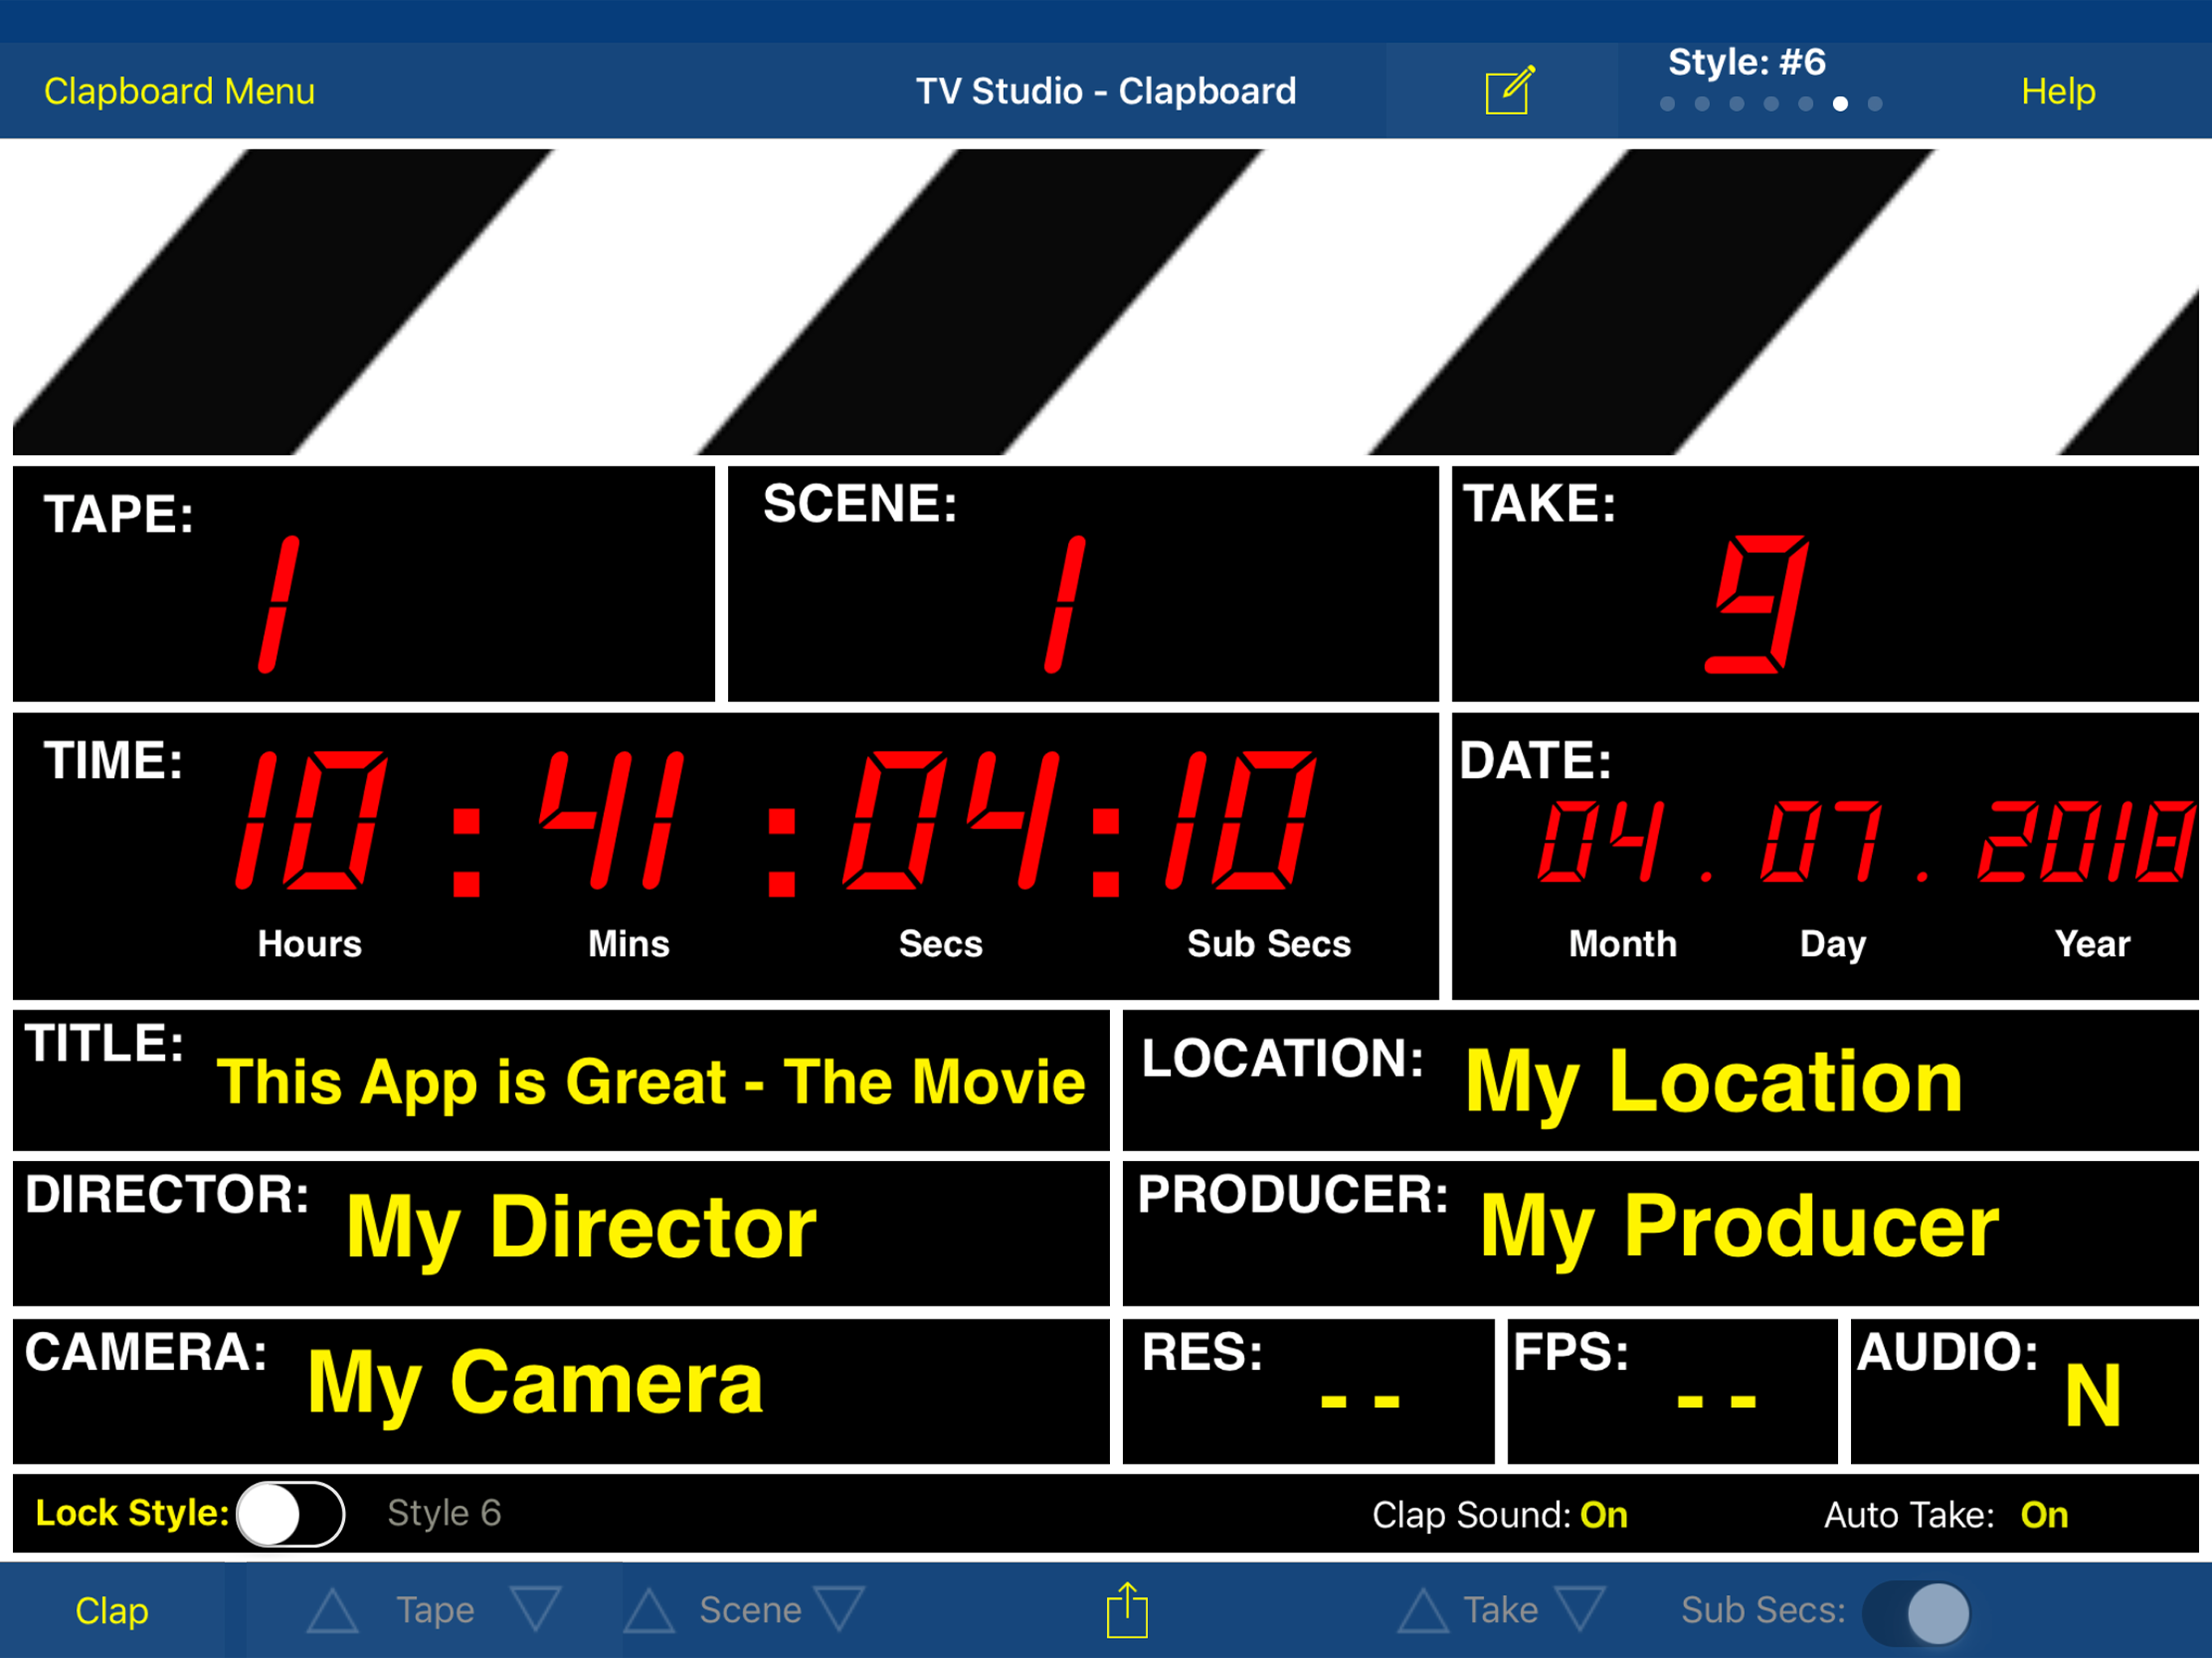Toggle the Sub Secs switch
The width and height of the screenshot is (2212, 1658).
coord(1916,1612)
